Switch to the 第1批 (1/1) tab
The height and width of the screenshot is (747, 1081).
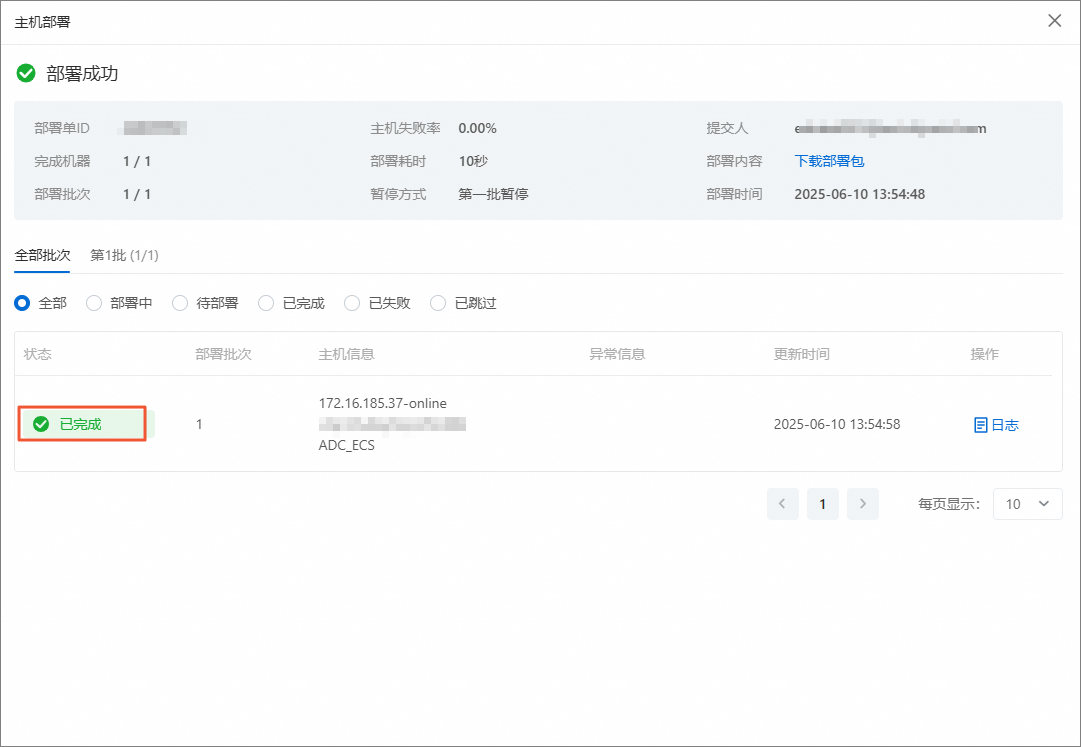coord(124,255)
